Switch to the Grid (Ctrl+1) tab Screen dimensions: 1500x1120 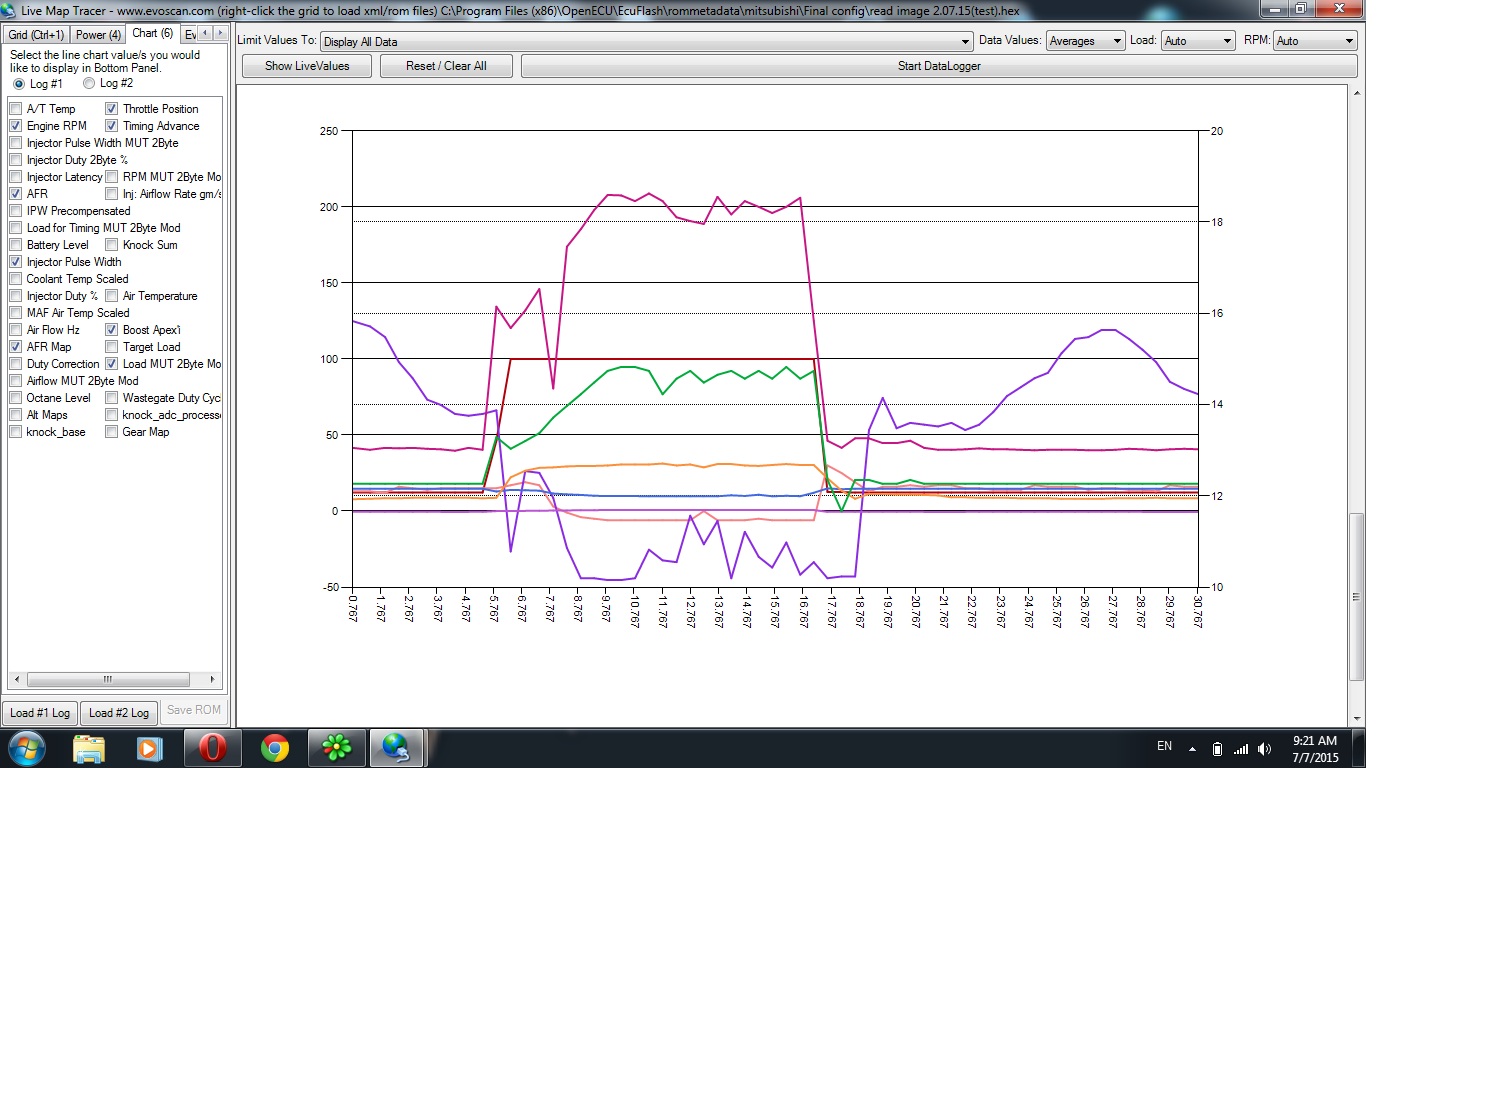pyautogui.click(x=36, y=35)
